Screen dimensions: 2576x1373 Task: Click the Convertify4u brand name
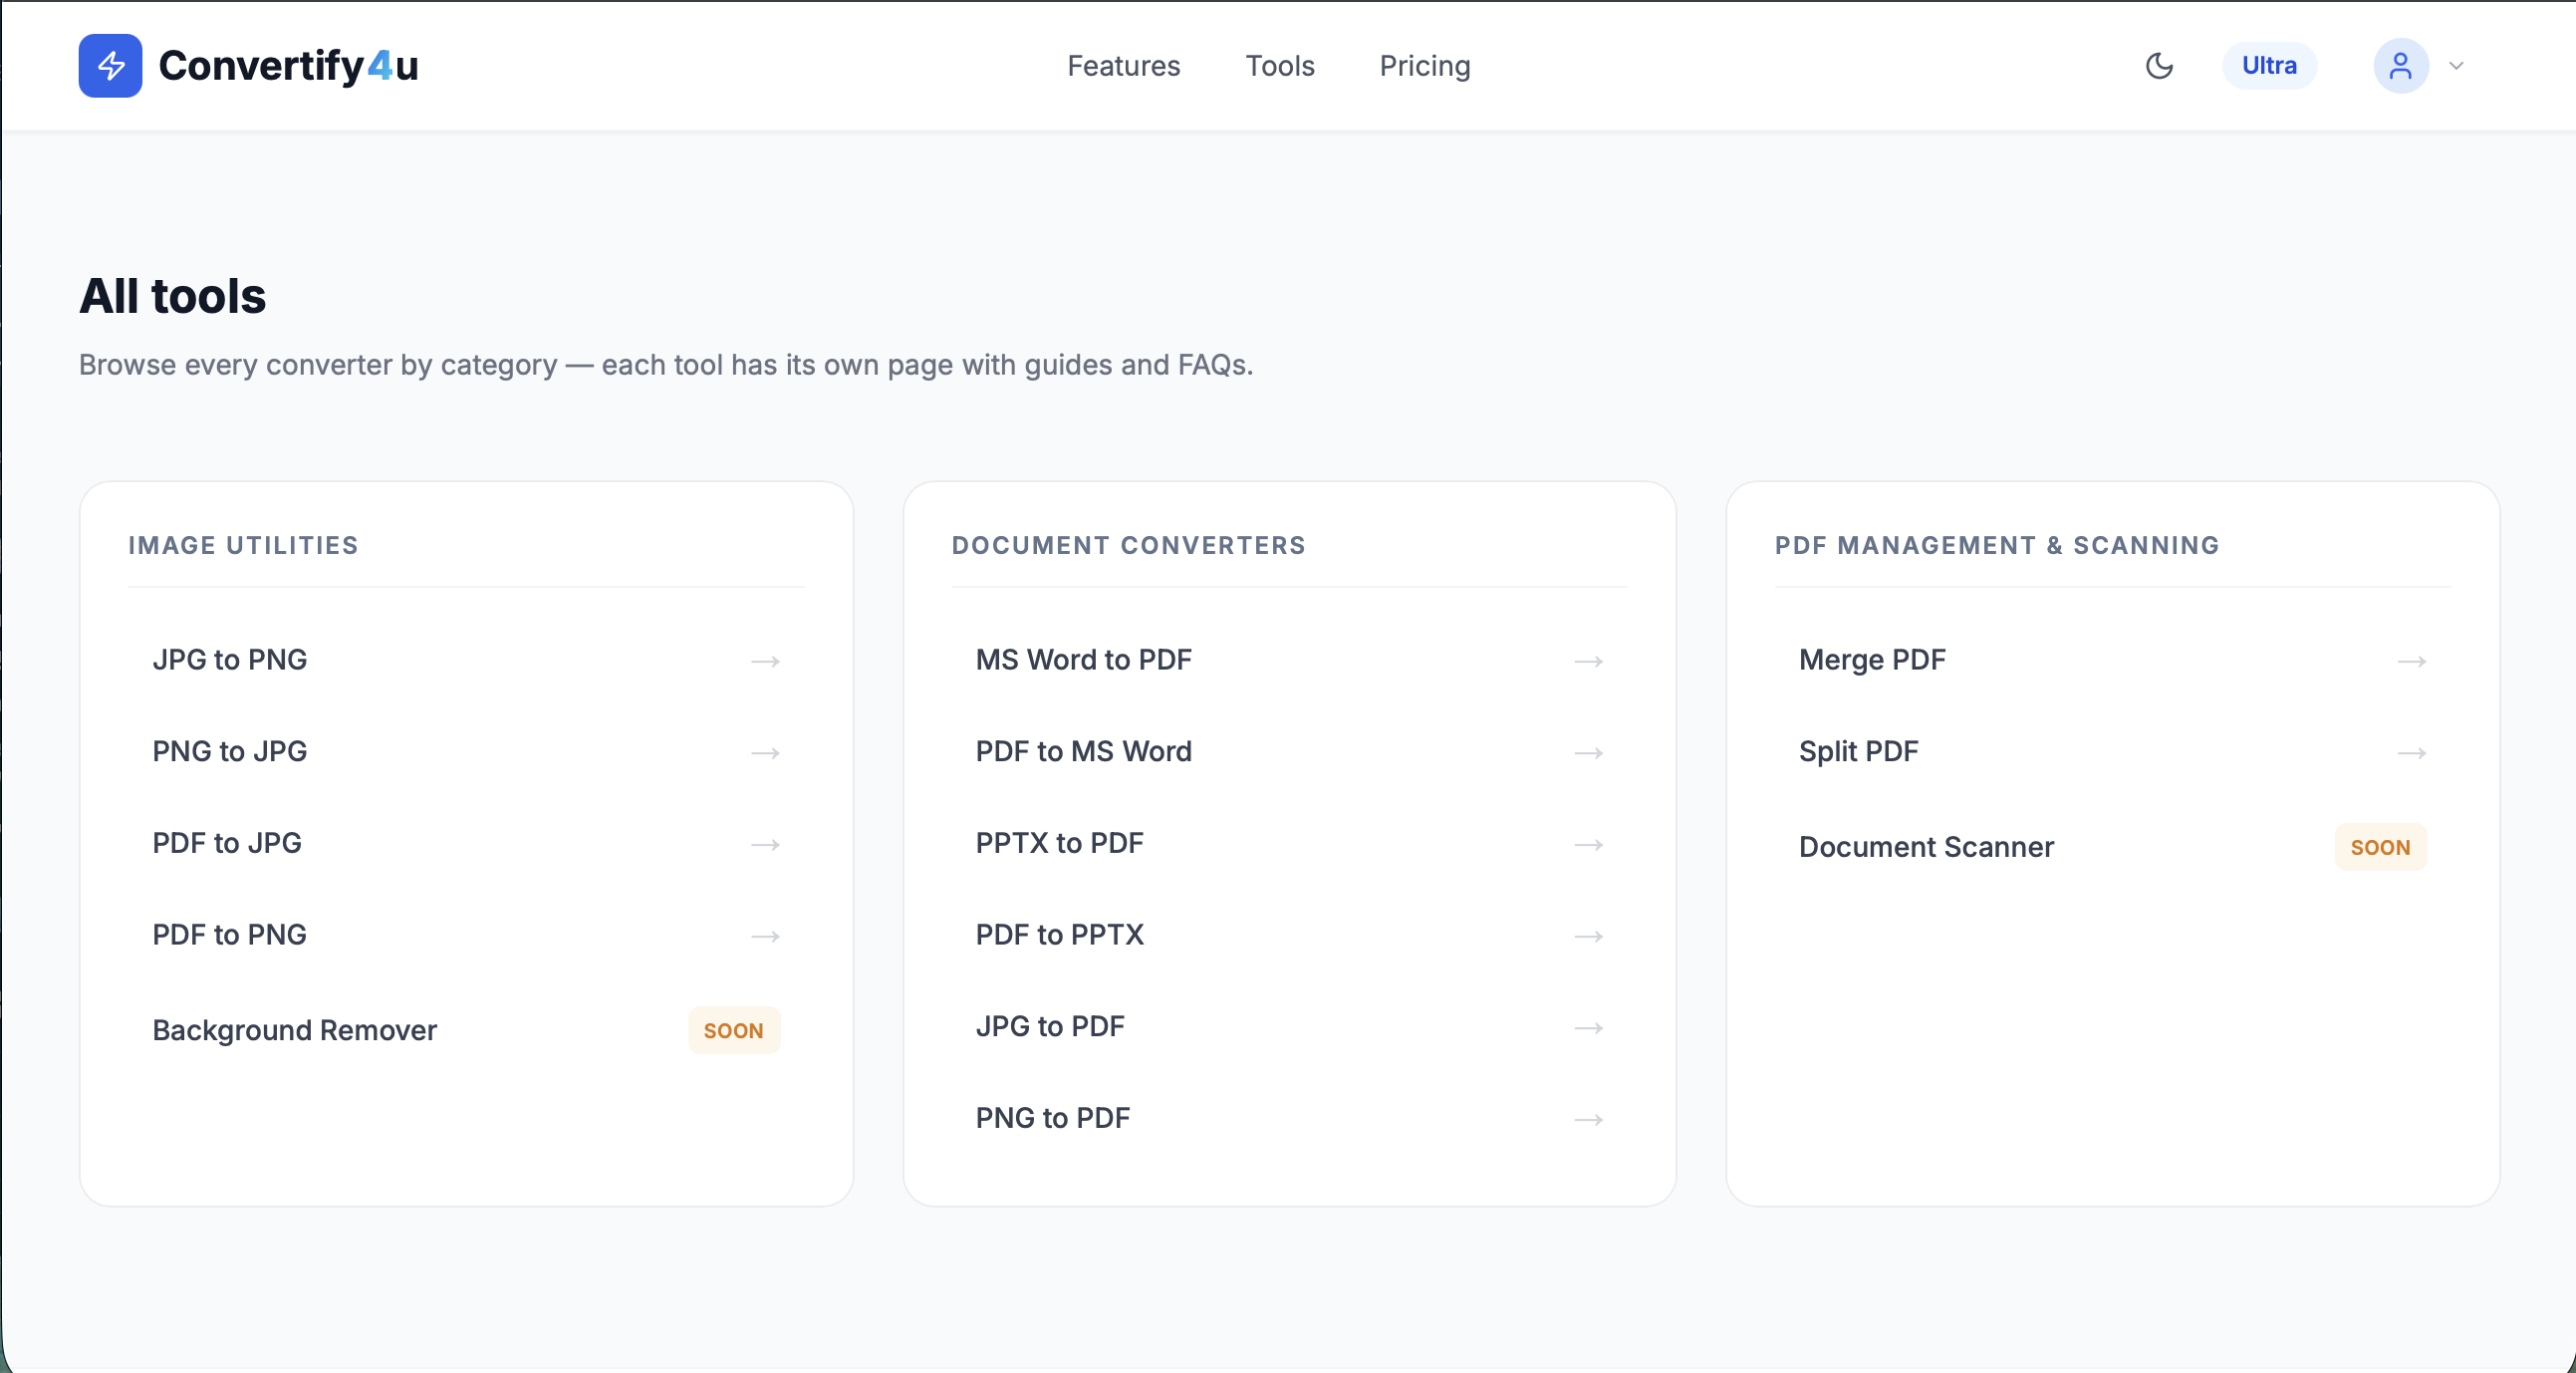(x=288, y=66)
